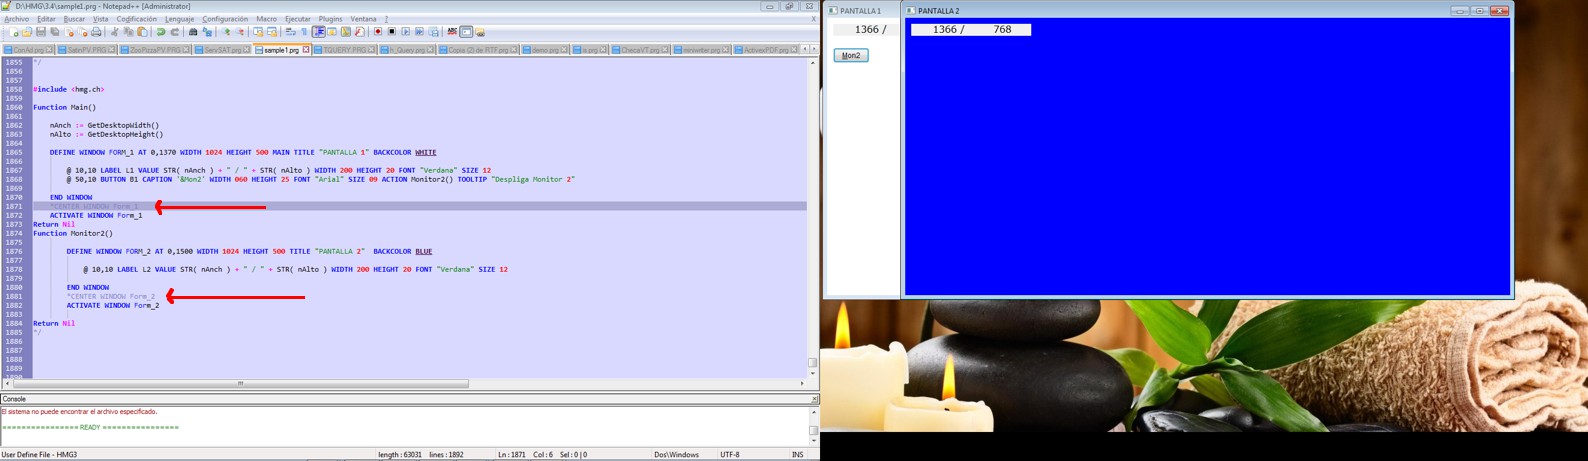Toggle the console panel toolbar button
This screenshot has width=1588, height=461.
click(x=466, y=32)
